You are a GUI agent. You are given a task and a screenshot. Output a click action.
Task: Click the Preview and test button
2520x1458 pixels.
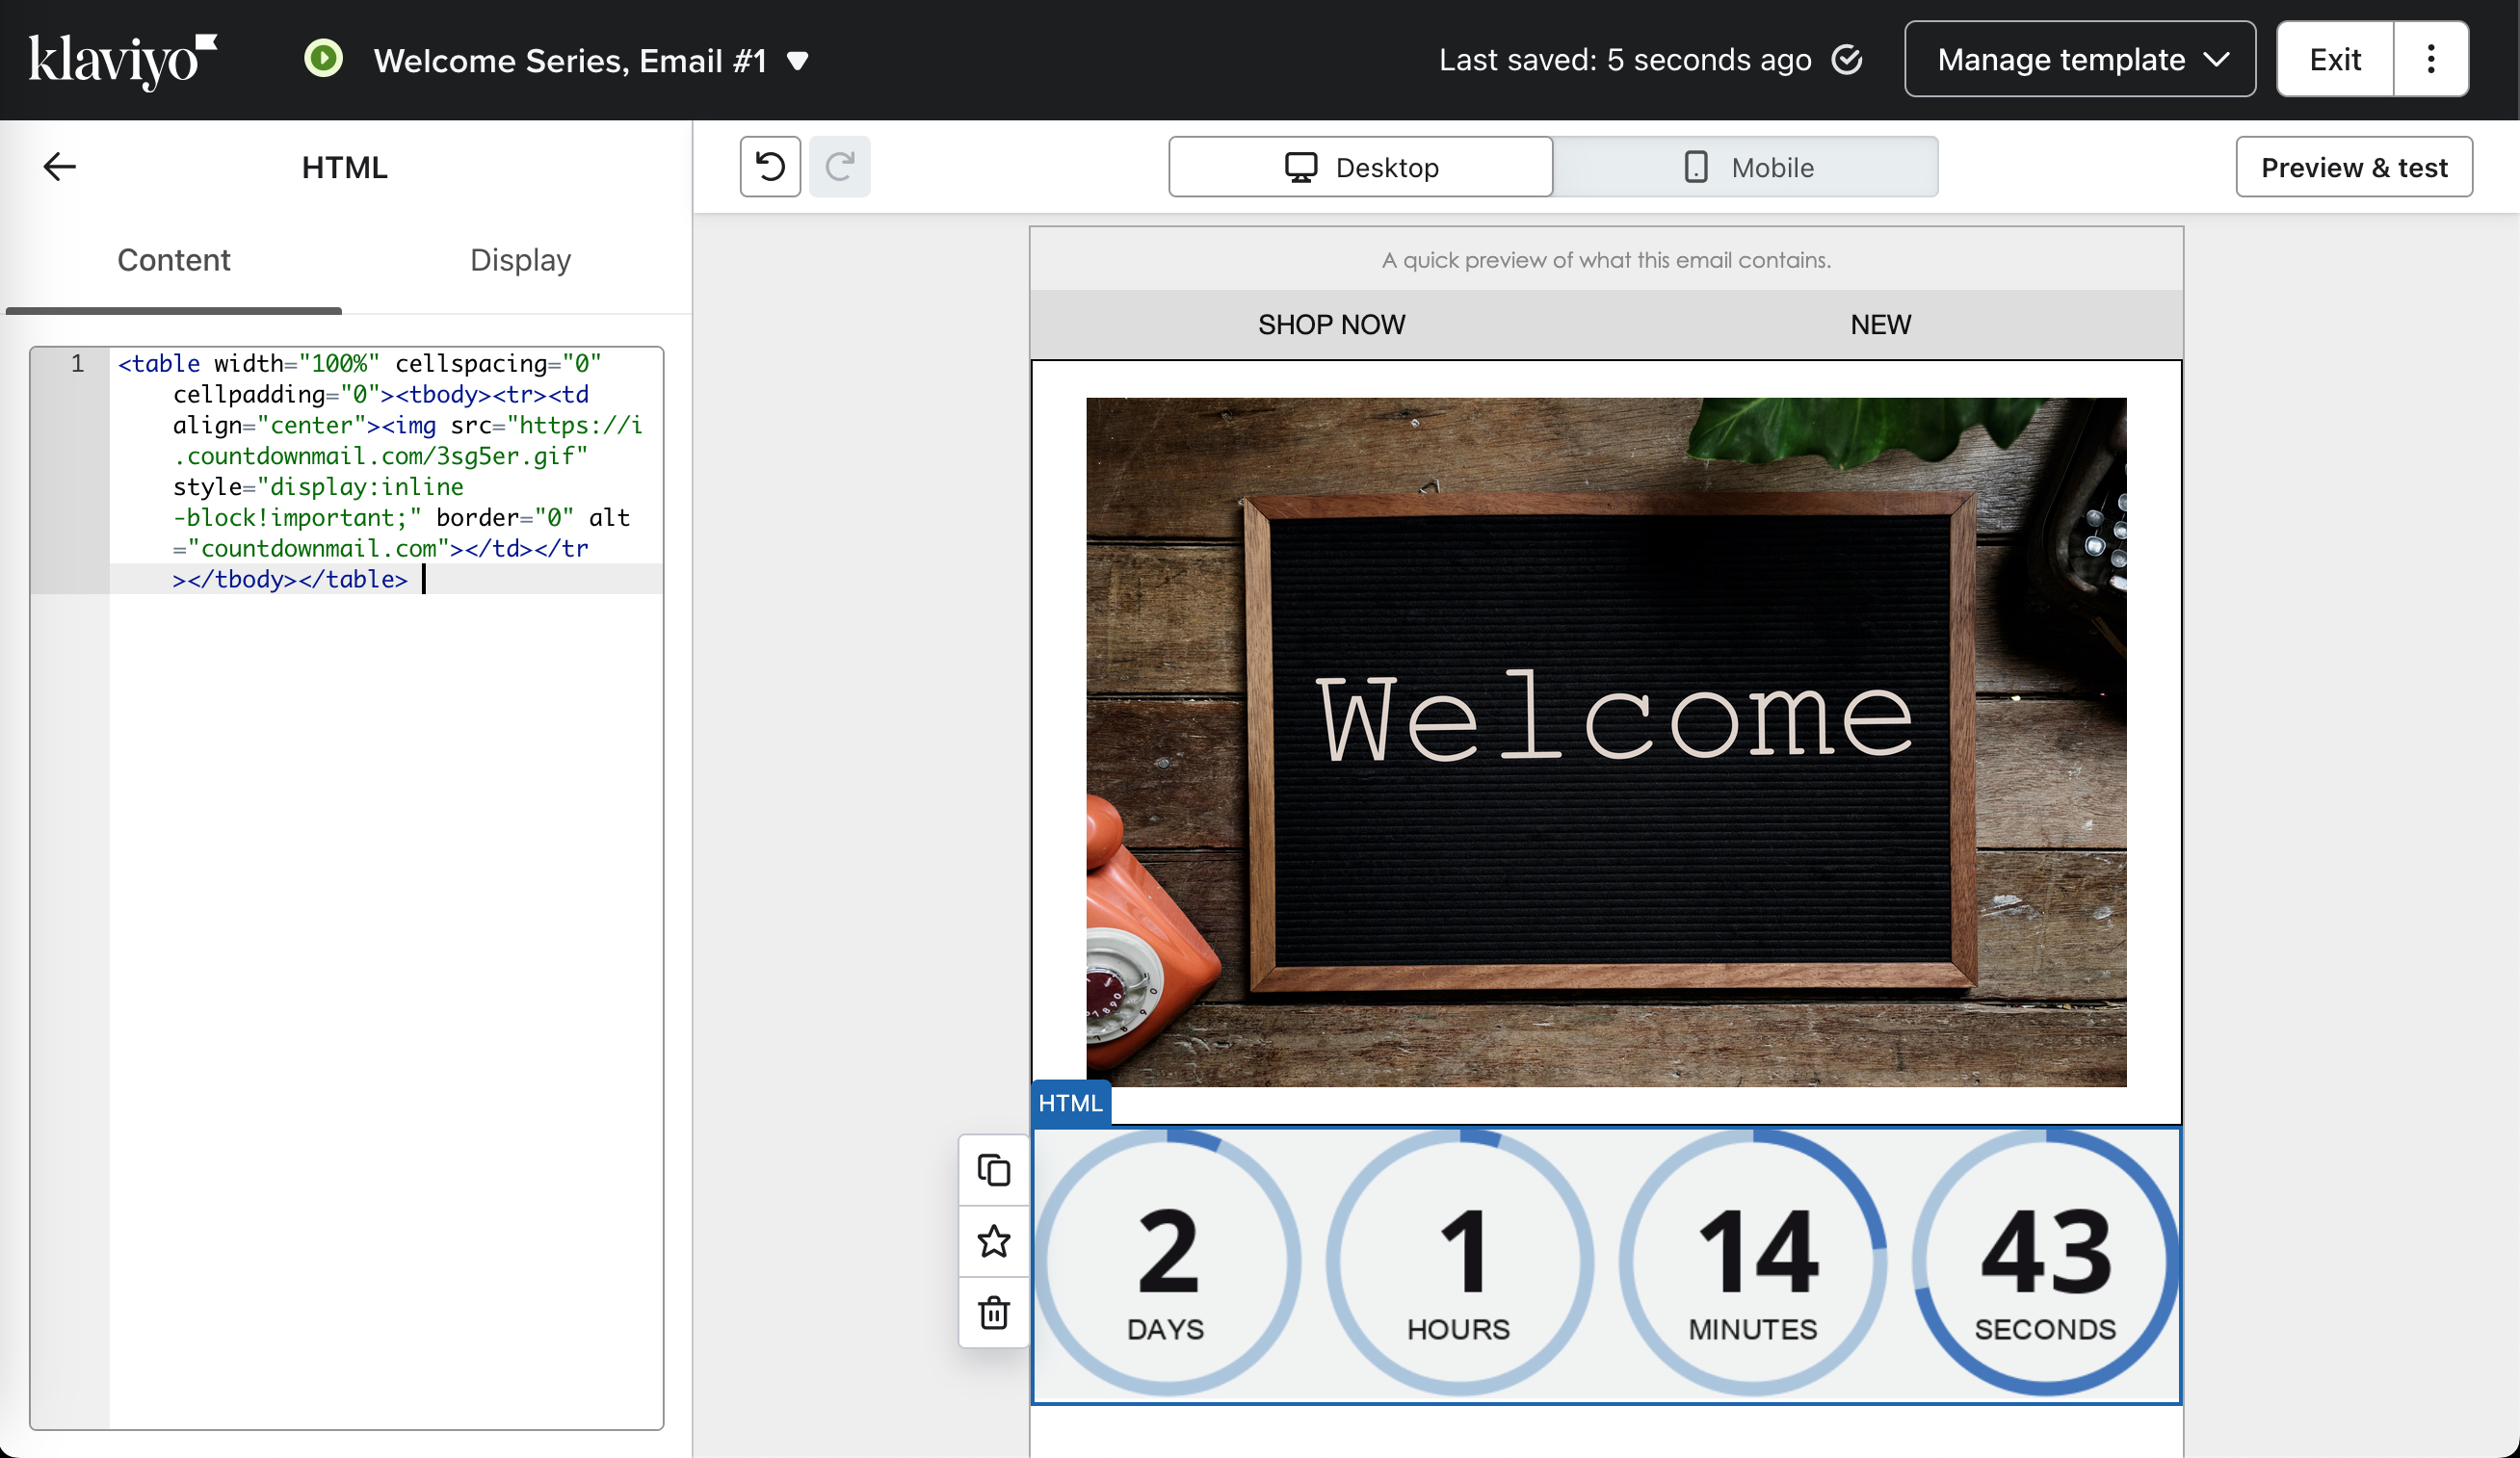(x=2355, y=167)
